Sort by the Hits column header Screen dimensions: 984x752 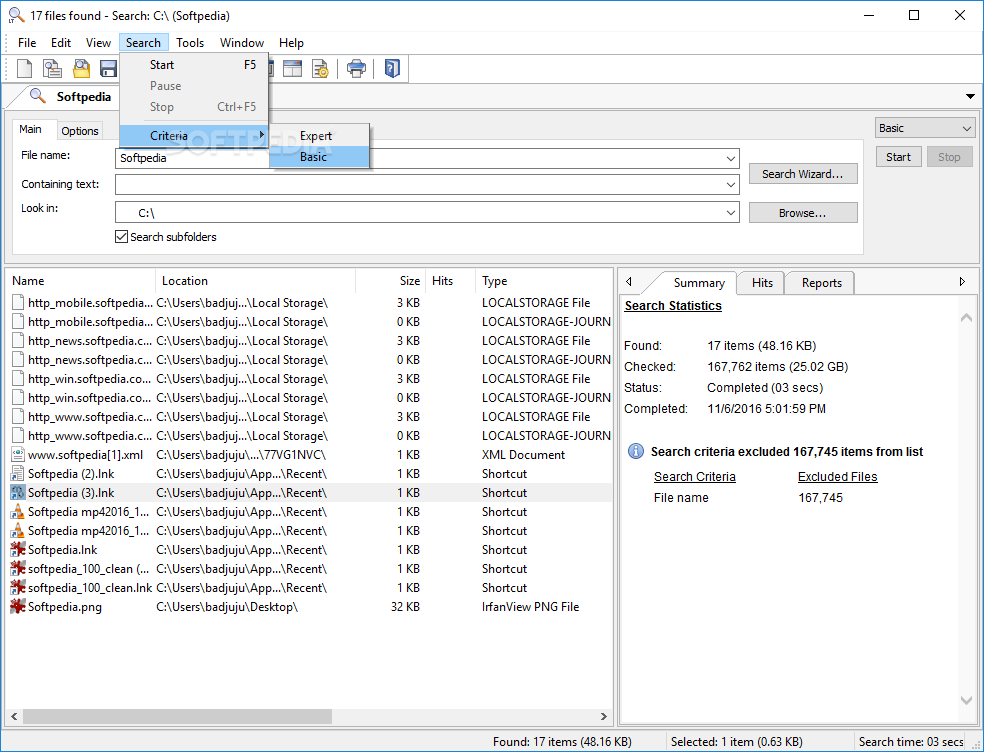tap(450, 281)
